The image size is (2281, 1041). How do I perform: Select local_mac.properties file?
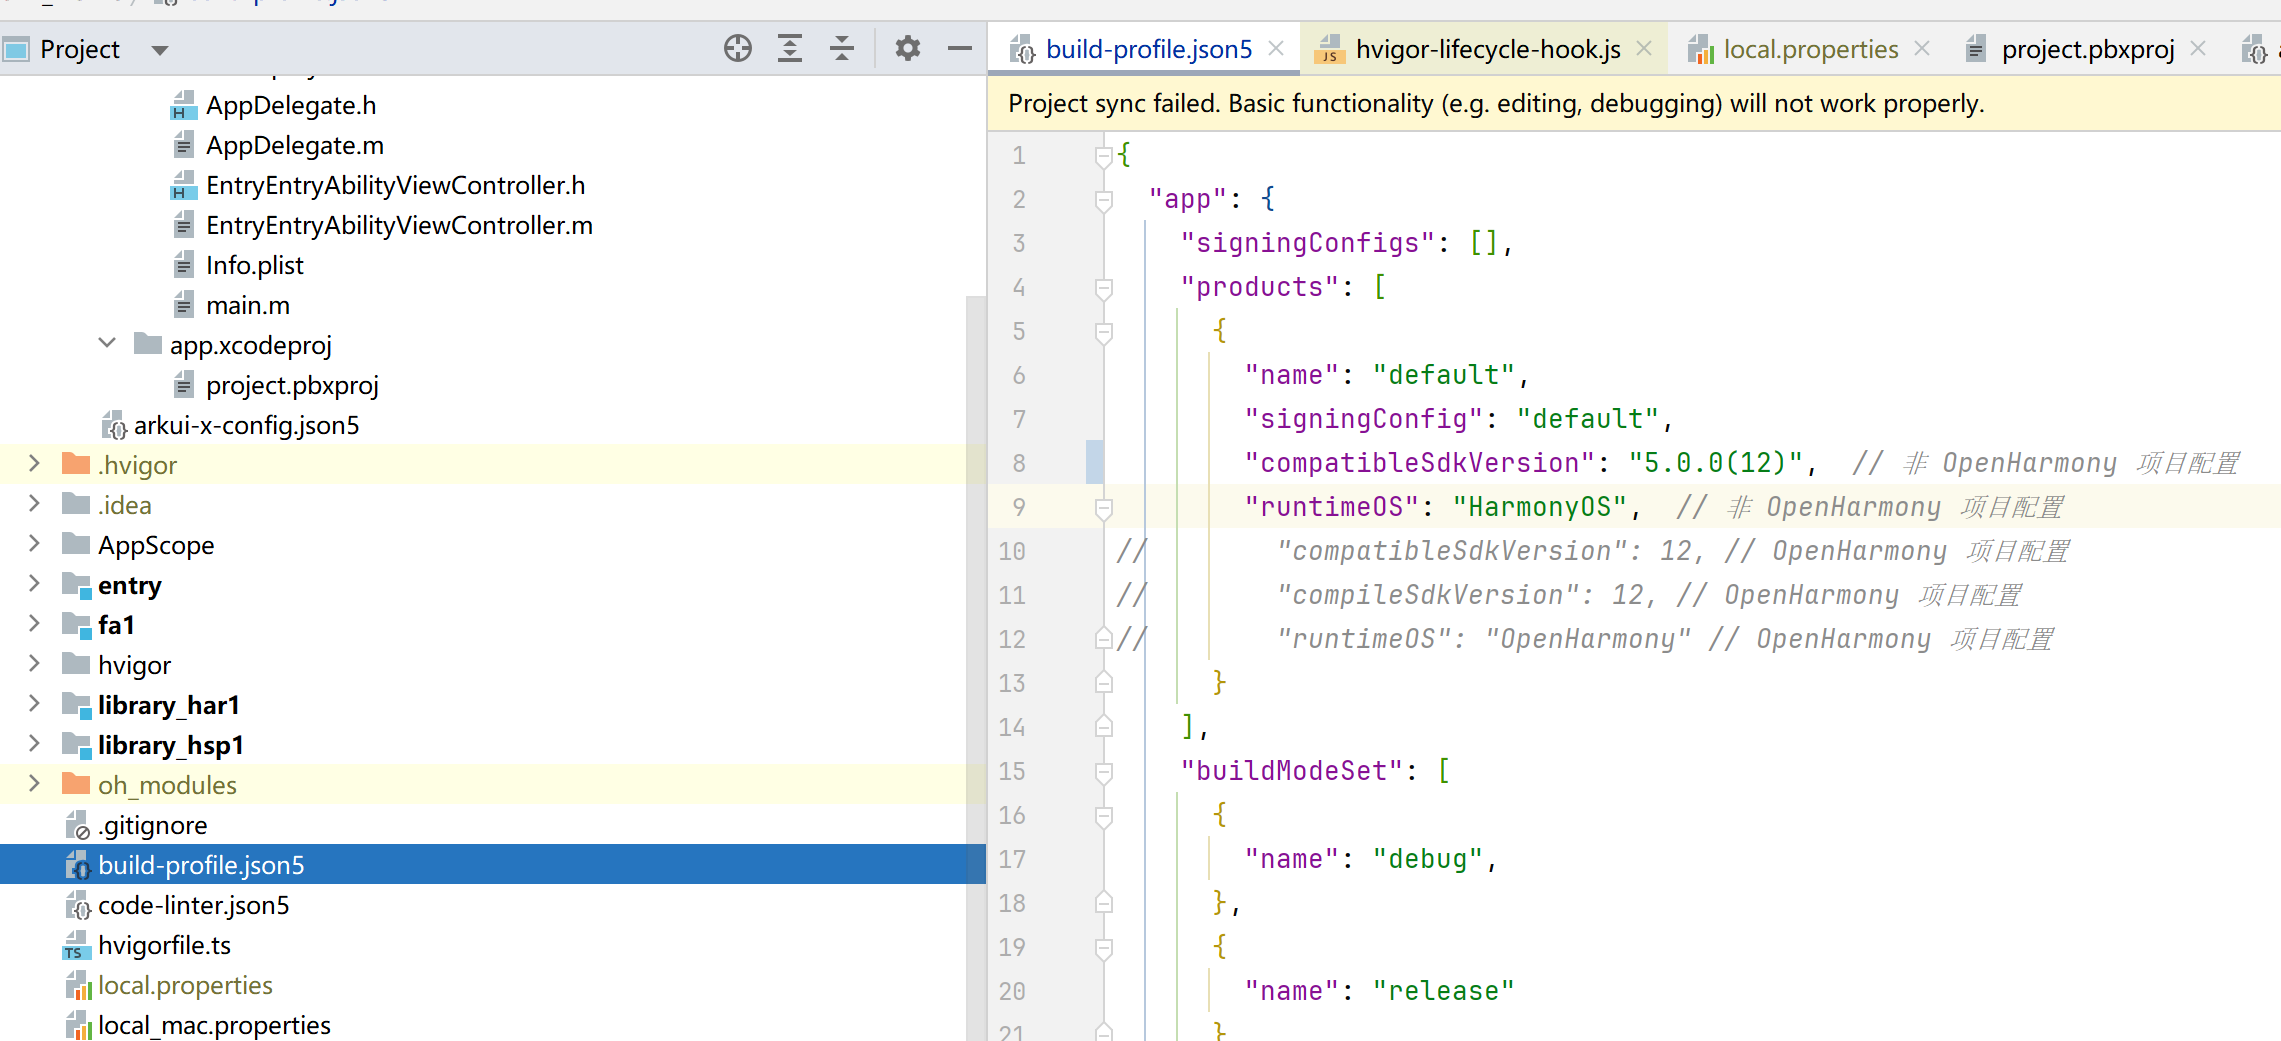click(214, 1025)
